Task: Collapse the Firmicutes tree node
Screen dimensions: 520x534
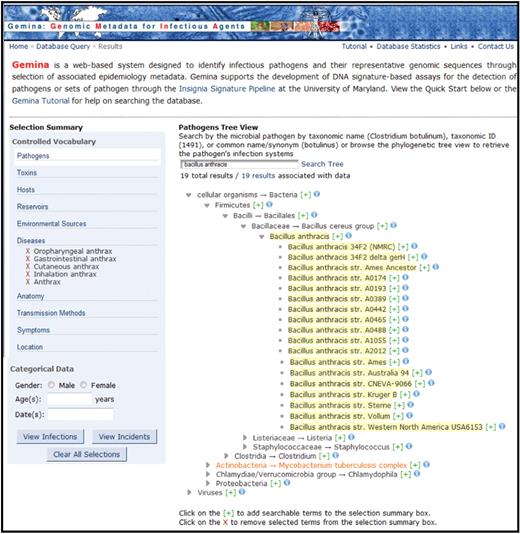Action: 207,205
